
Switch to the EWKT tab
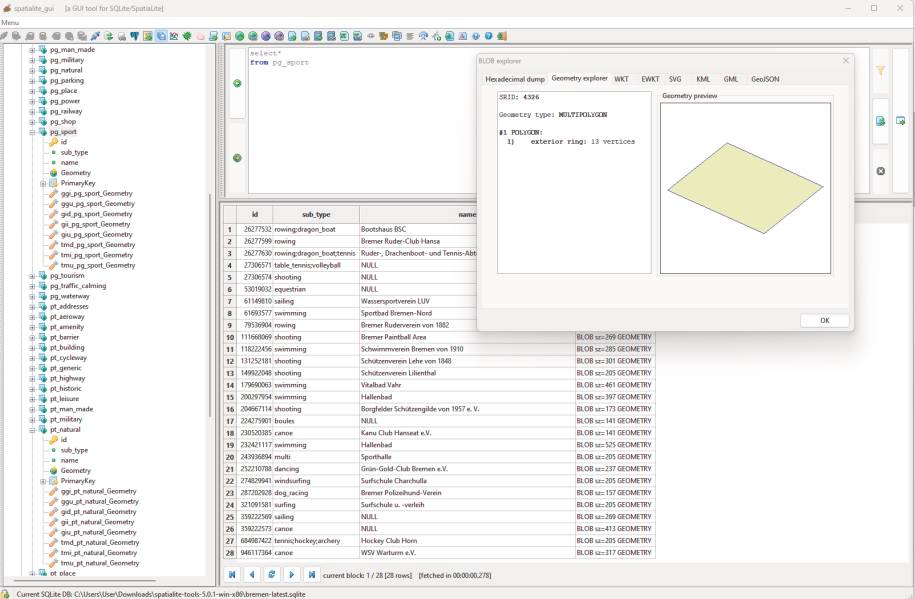[650, 79]
